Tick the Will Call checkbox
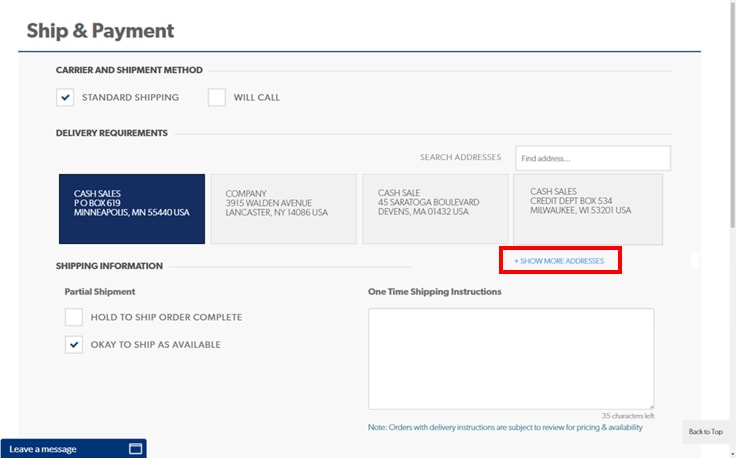The image size is (736, 458). 217,98
